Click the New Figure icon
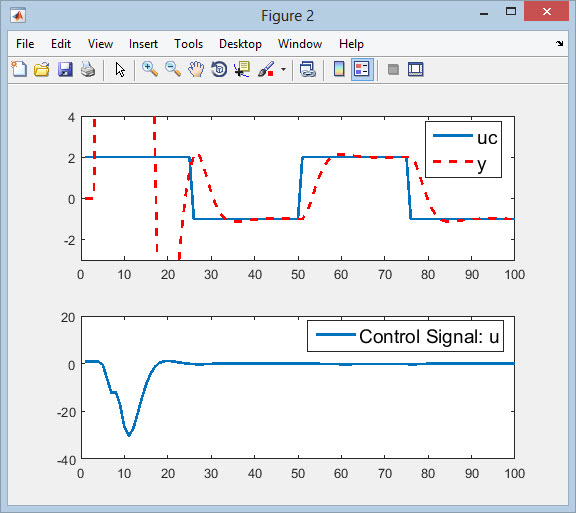Image resolution: width=576 pixels, height=513 pixels. coord(19,69)
